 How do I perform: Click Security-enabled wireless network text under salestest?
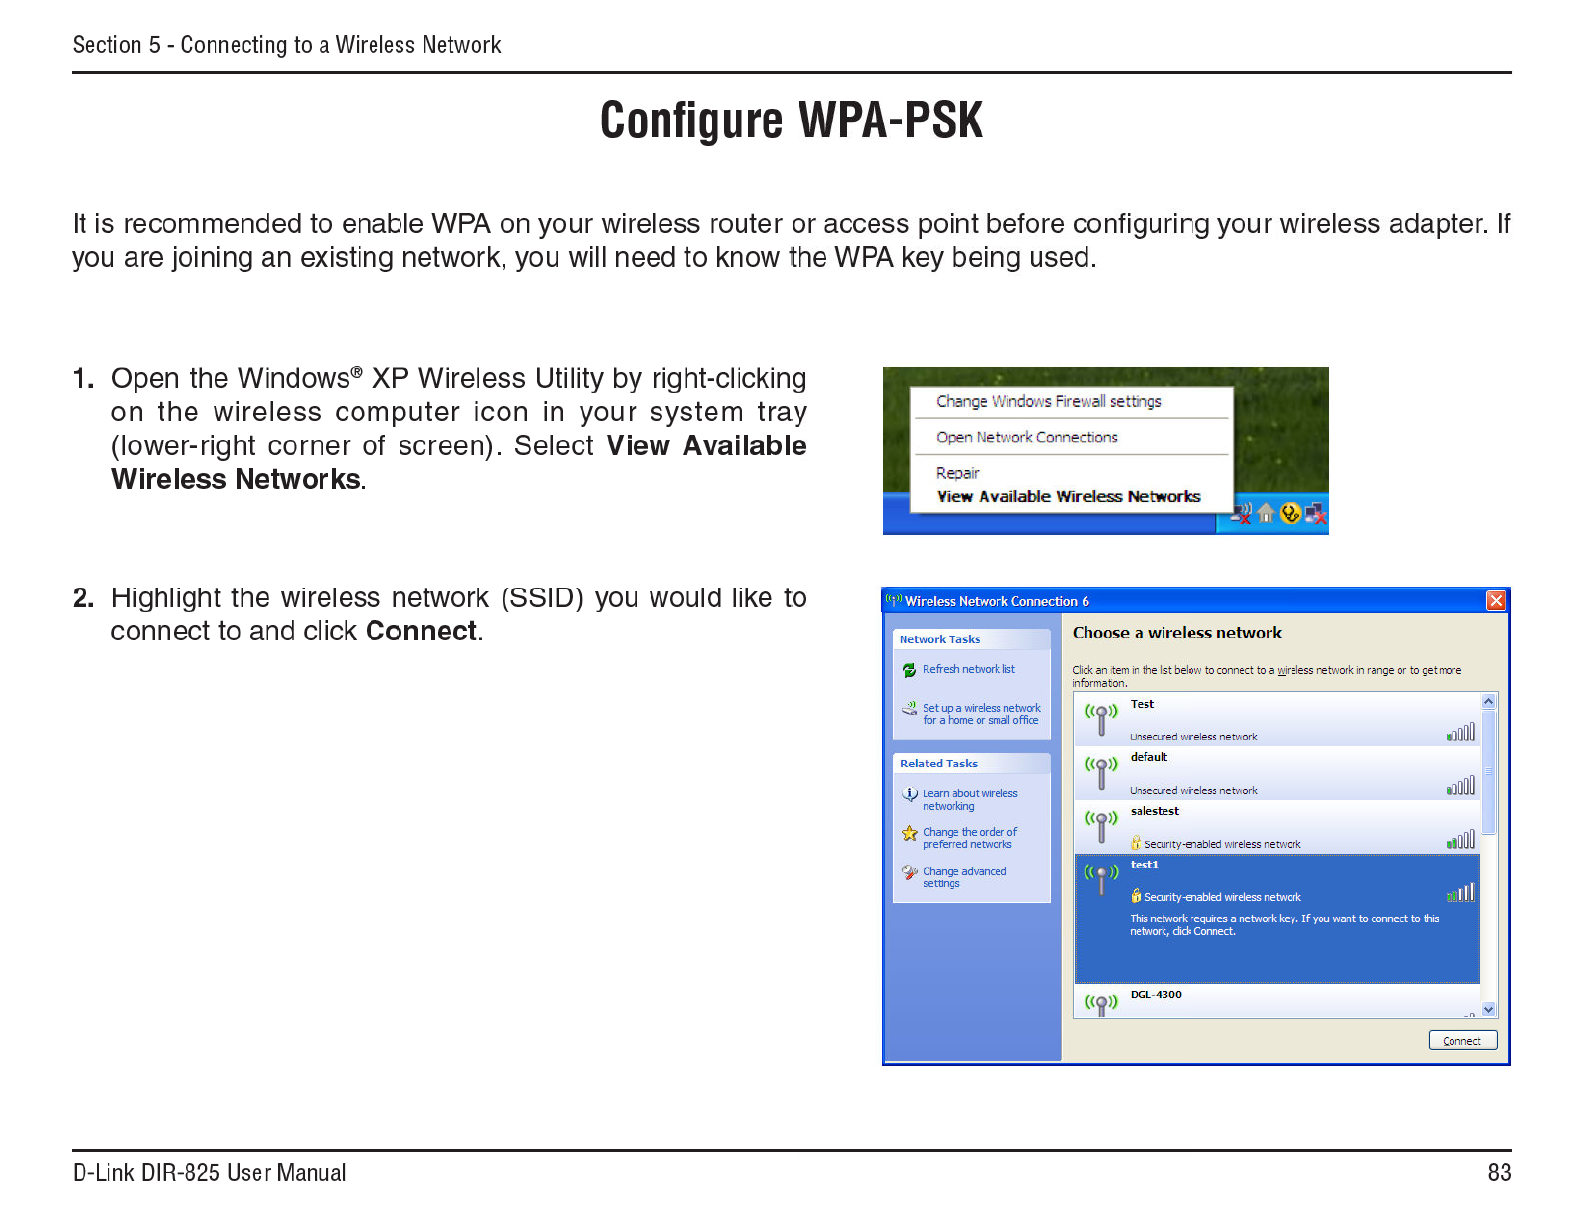pos(1223,844)
